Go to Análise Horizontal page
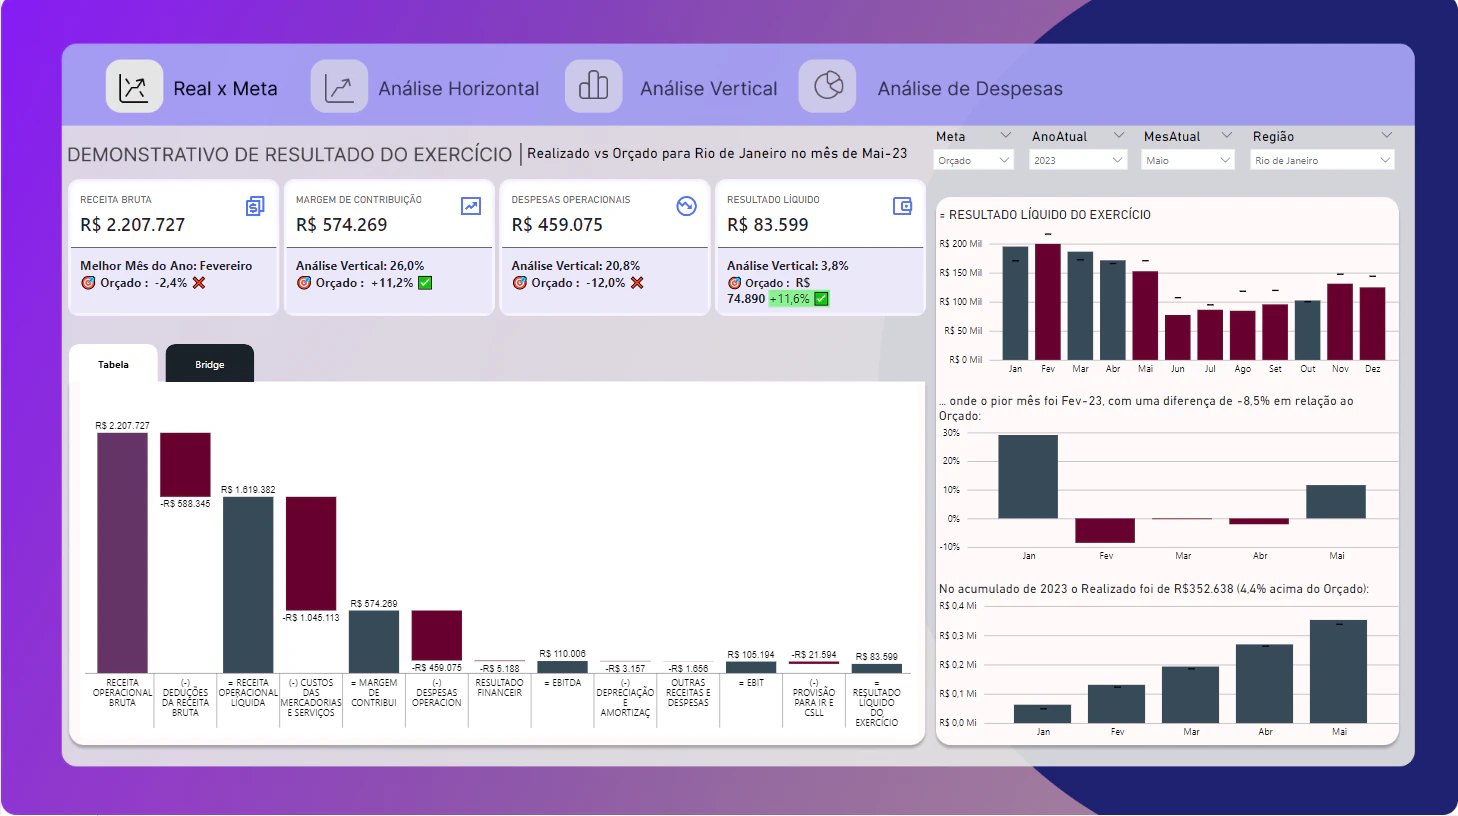The image size is (1458, 816). [458, 89]
